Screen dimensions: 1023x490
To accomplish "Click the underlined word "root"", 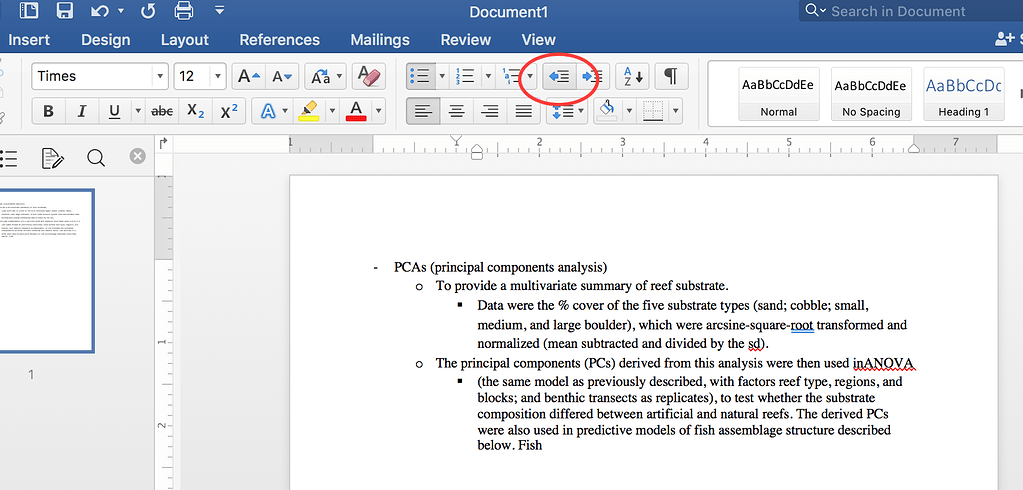I will pyautogui.click(x=802, y=325).
